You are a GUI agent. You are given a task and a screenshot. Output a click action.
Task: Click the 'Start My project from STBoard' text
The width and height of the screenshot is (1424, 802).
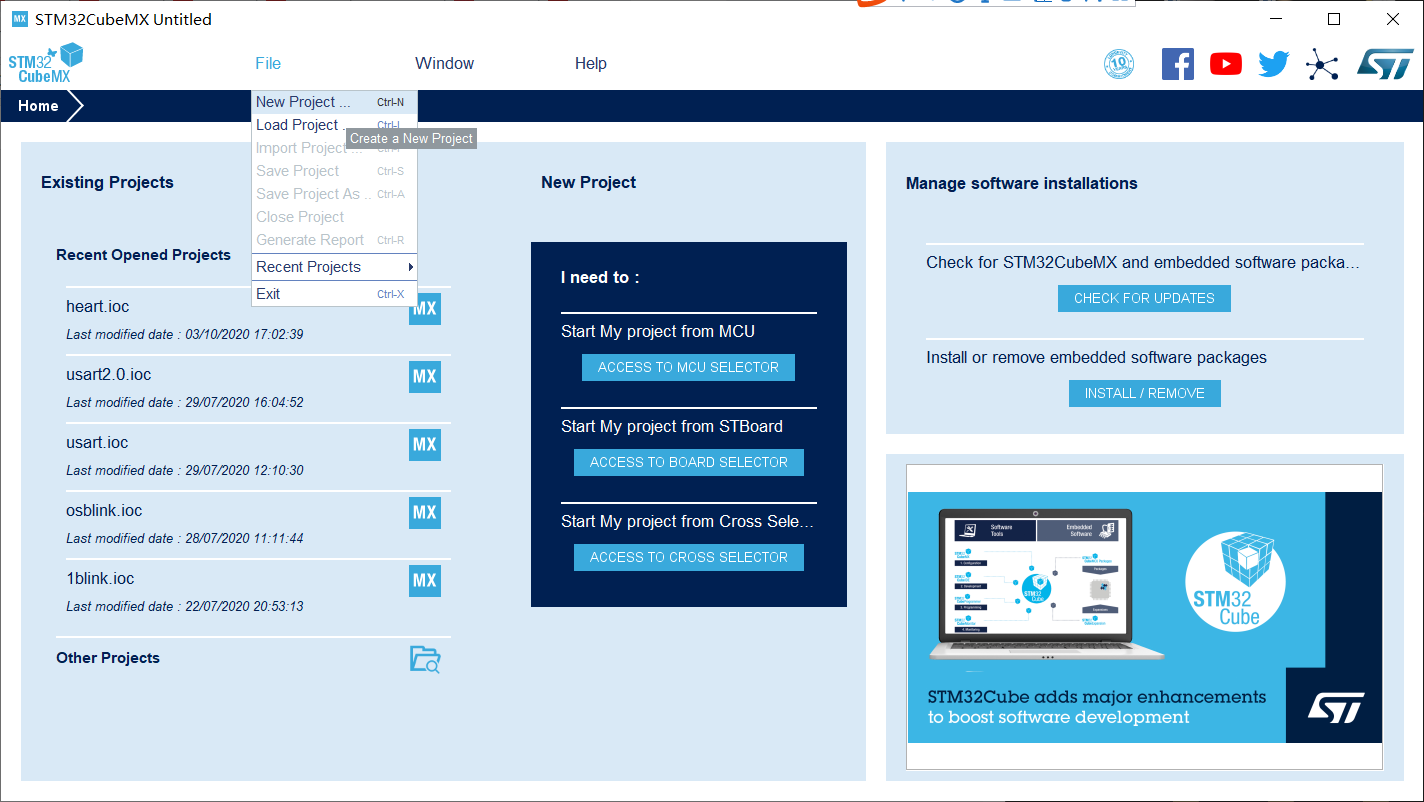[672, 426]
